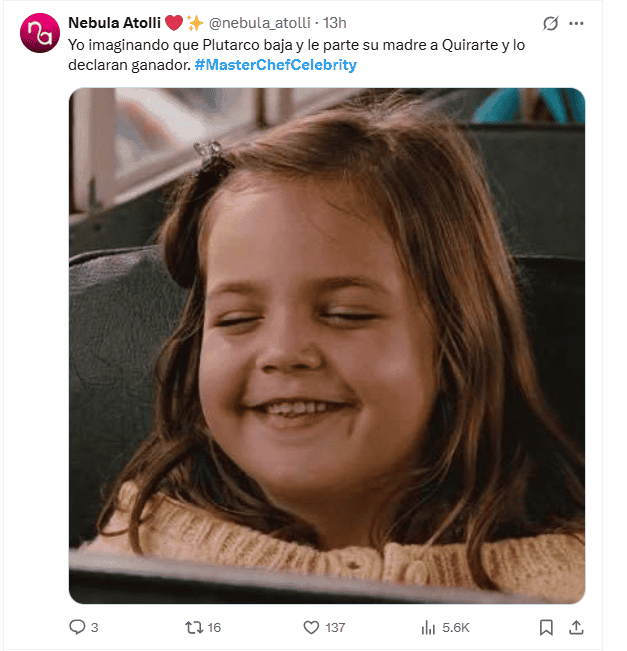Like the tweet with the heart icon
627x651 pixels.
click(x=310, y=627)
